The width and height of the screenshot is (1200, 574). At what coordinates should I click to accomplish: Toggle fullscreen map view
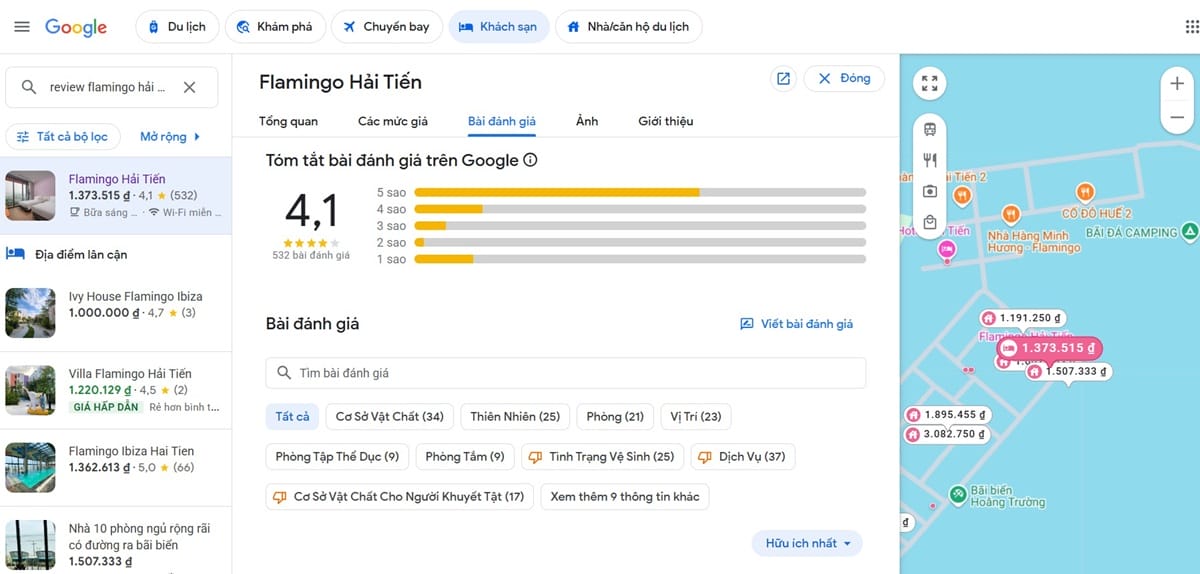tap(930, 83)
